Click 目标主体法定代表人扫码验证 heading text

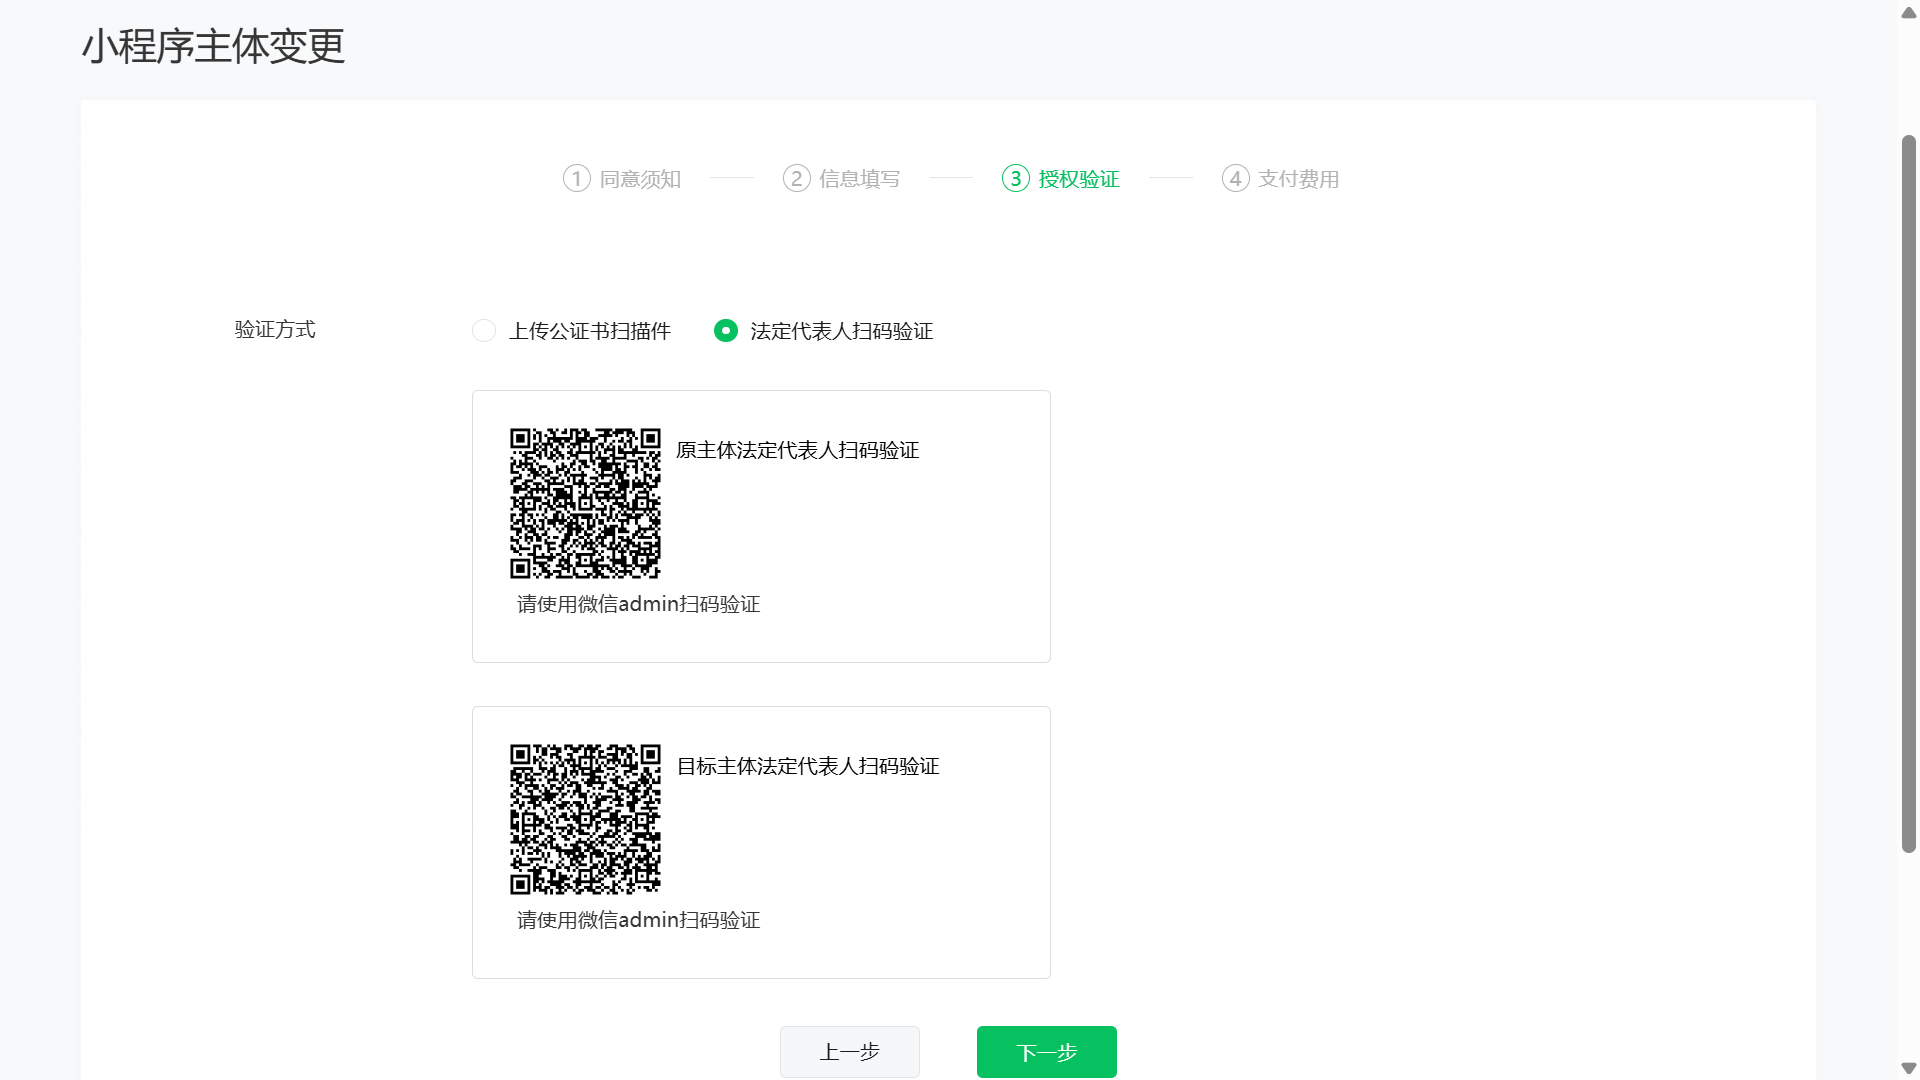(808, 766)
